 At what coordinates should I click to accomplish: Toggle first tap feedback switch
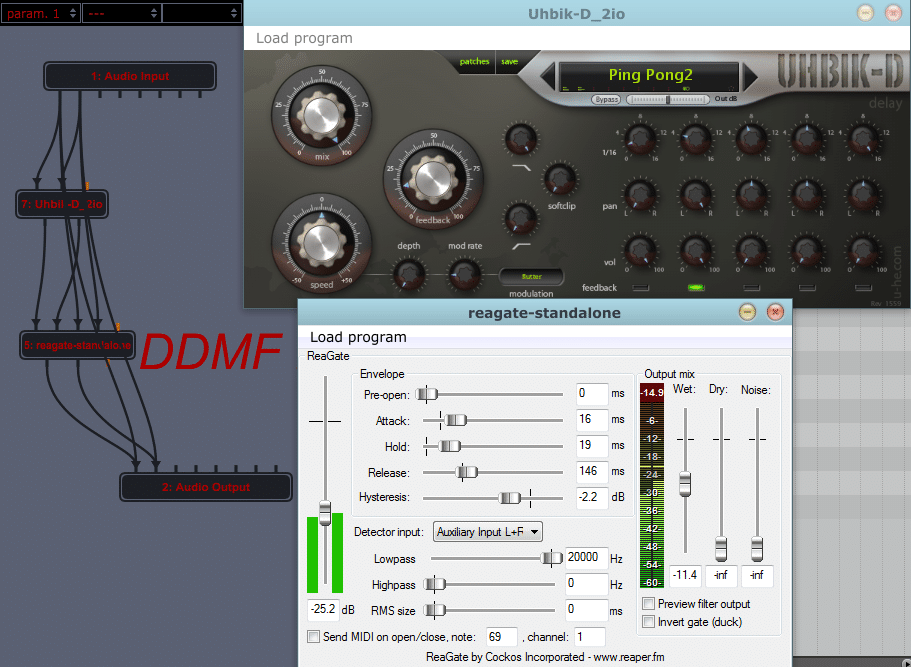click(640, 288)
